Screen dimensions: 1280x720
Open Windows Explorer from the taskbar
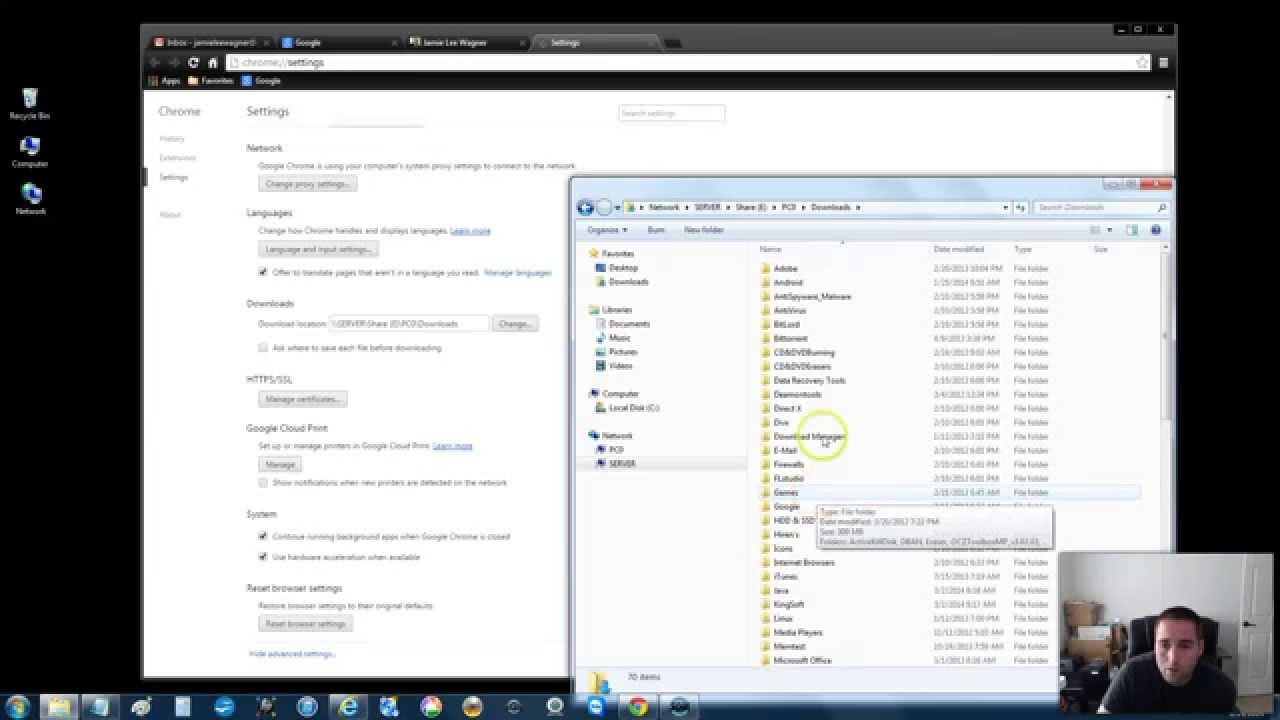[x=58, y=707]
